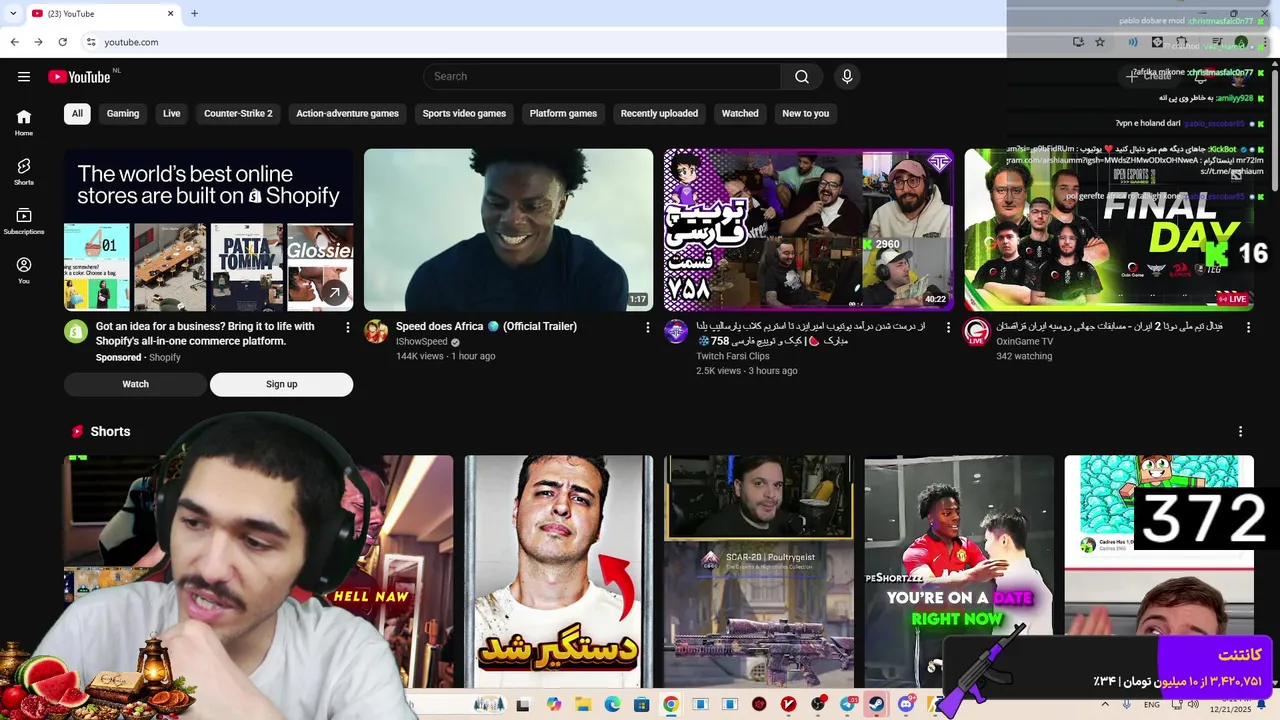Viewport: 1280px width, 720px height.
Task: Open options for Speed does Africa video
Action: pyautogui.click(x=648, y=327)
